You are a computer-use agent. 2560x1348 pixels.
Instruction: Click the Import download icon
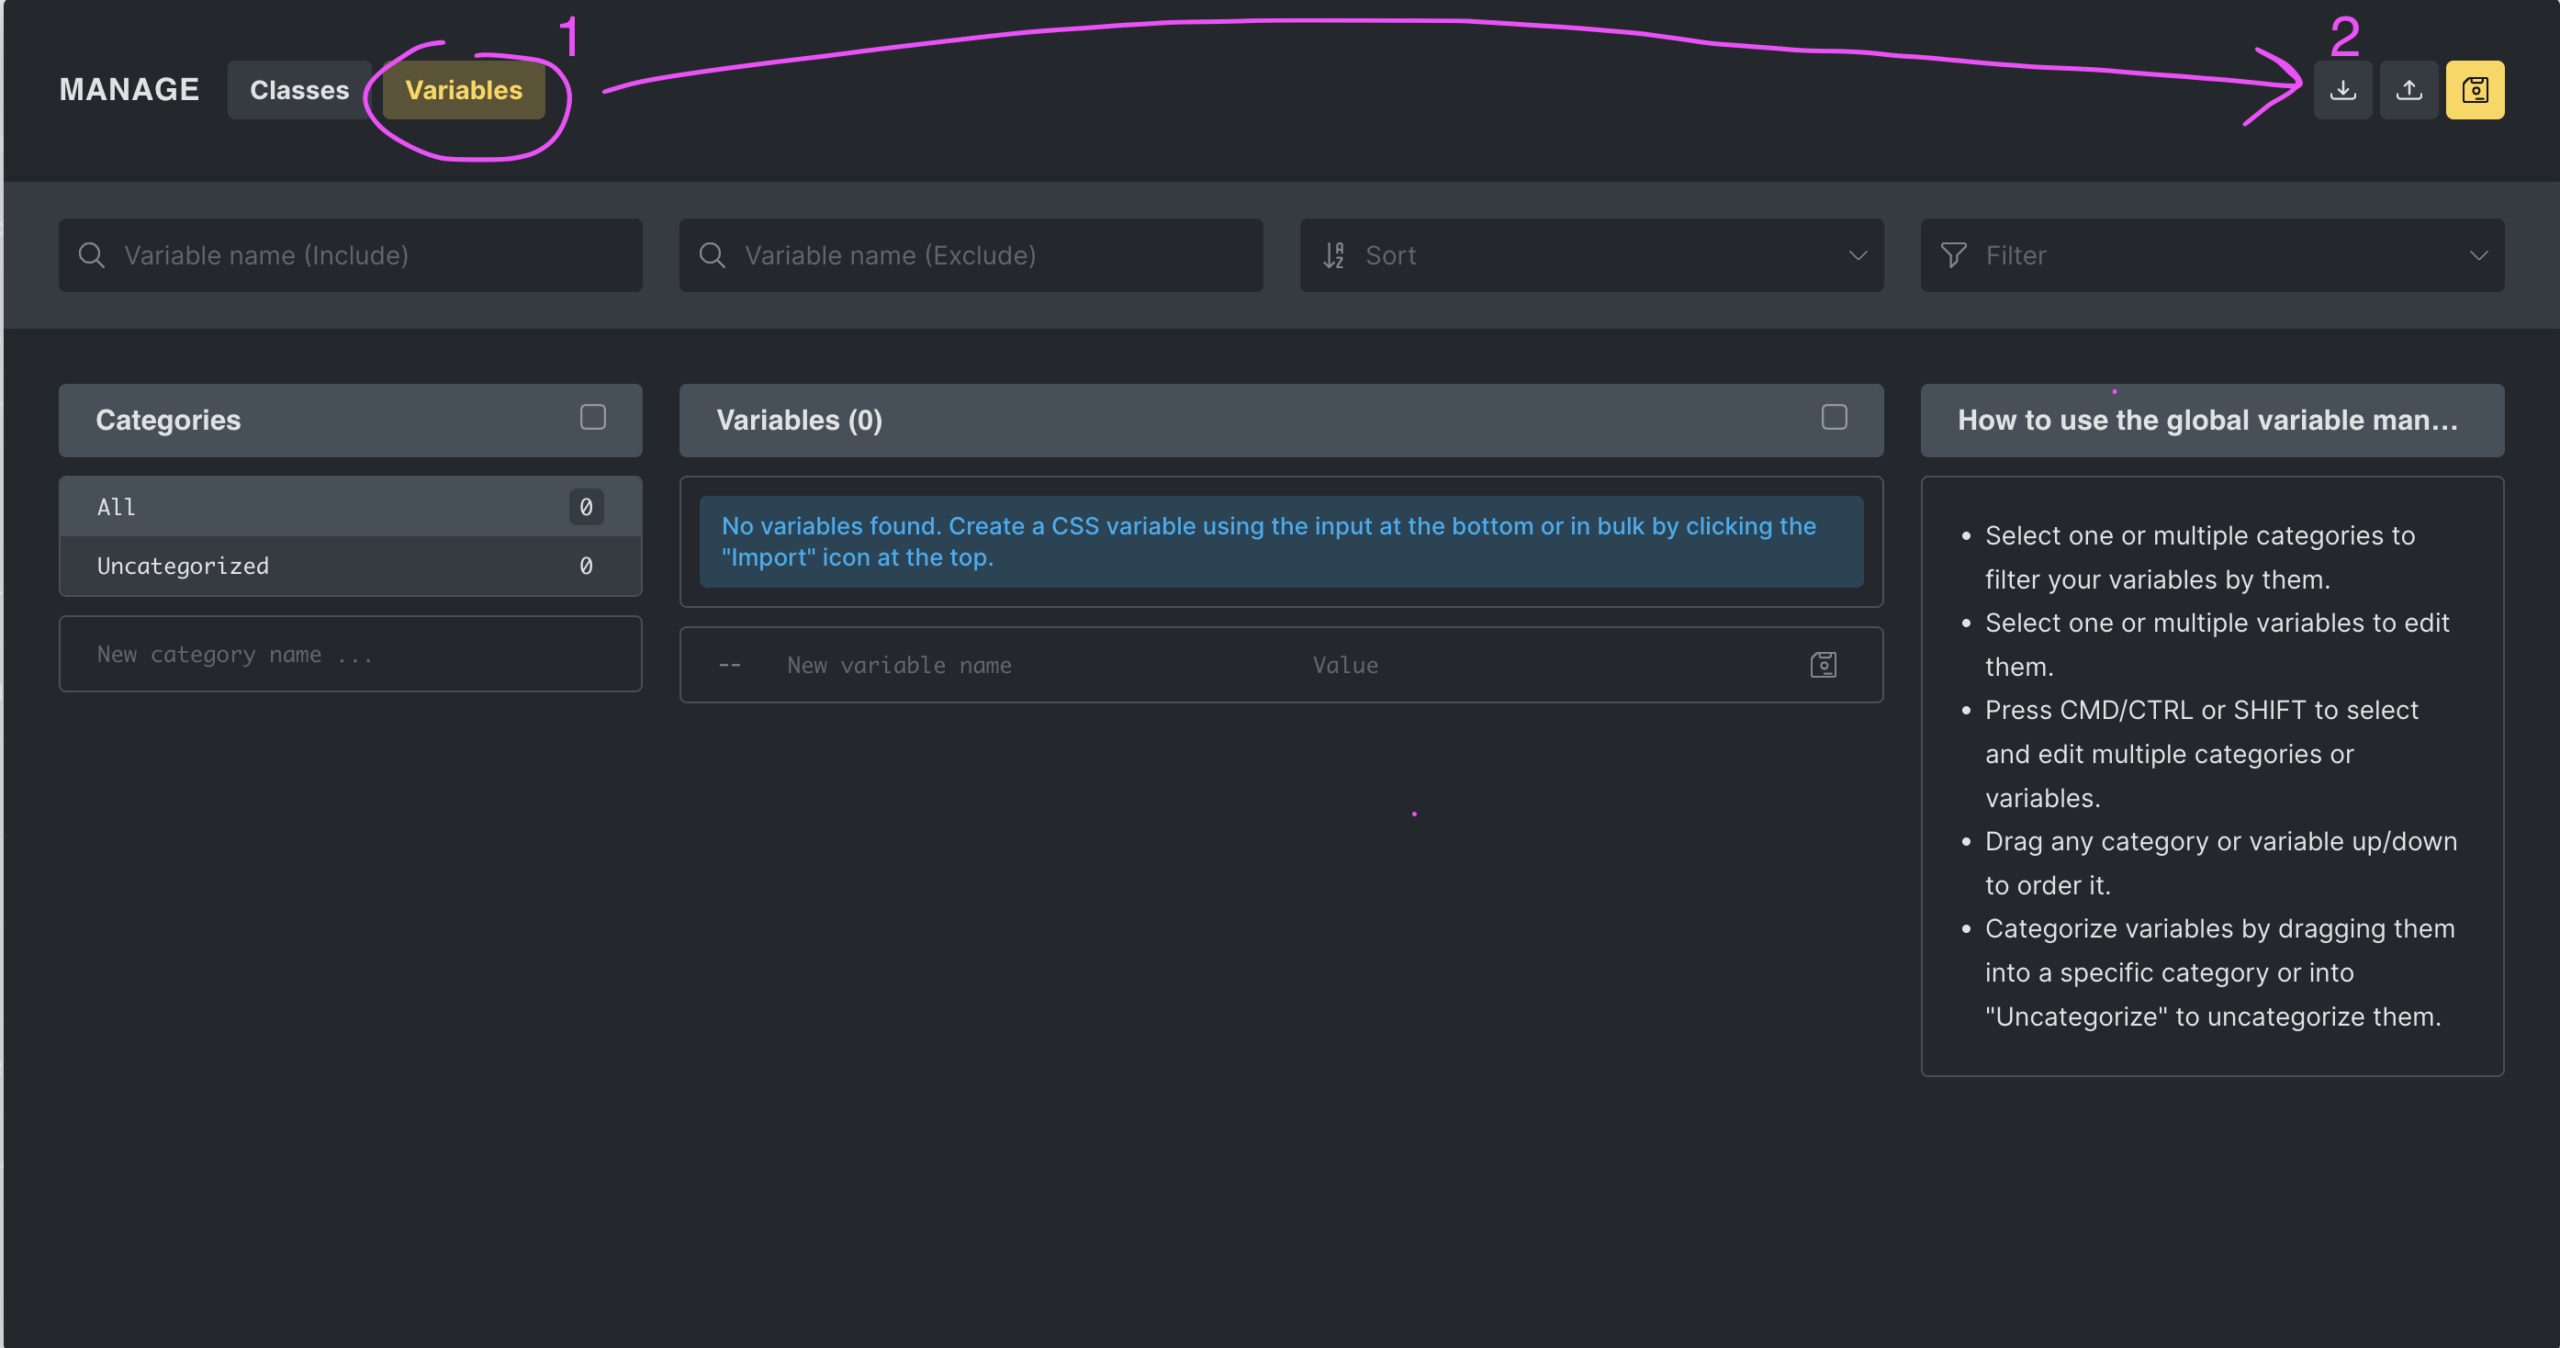pos(2342,90)
